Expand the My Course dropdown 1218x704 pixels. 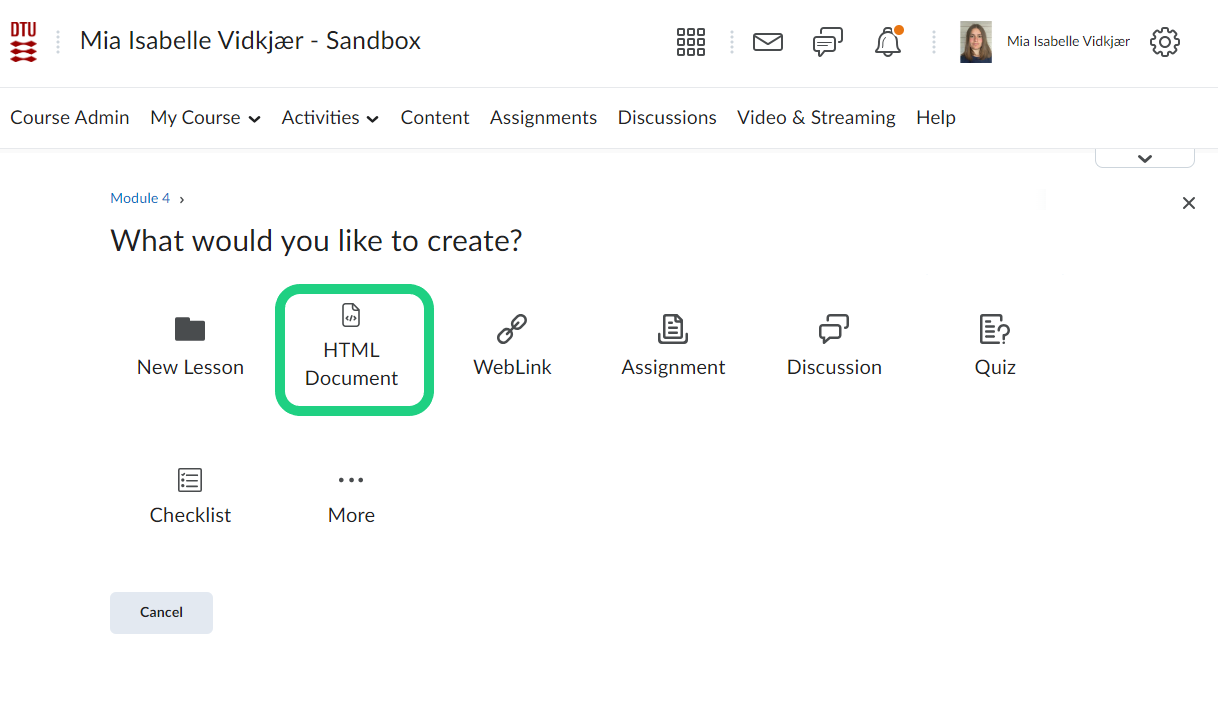pos(205,118)
